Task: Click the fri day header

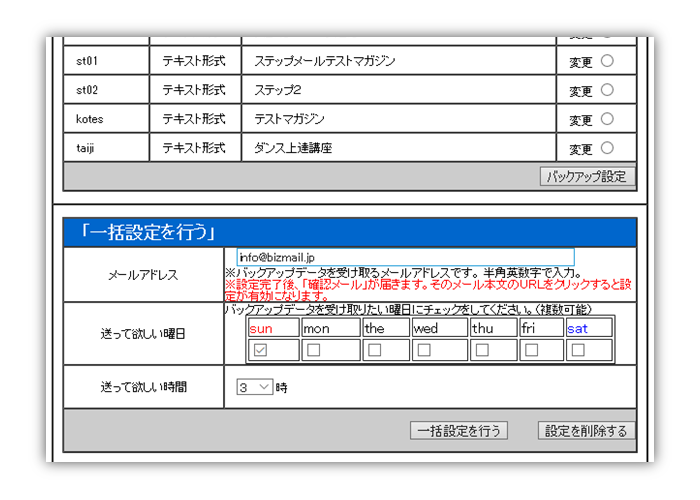Action: (x=542, y=329)
